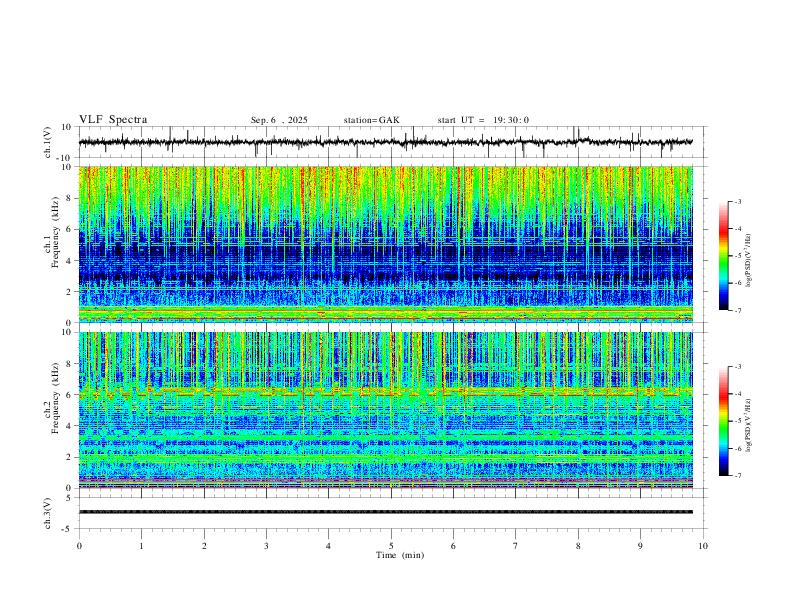Viewport: 792px width, 612px height.
Task: Click the ch.1 voltage waveform trace
Action: [386, 142]
